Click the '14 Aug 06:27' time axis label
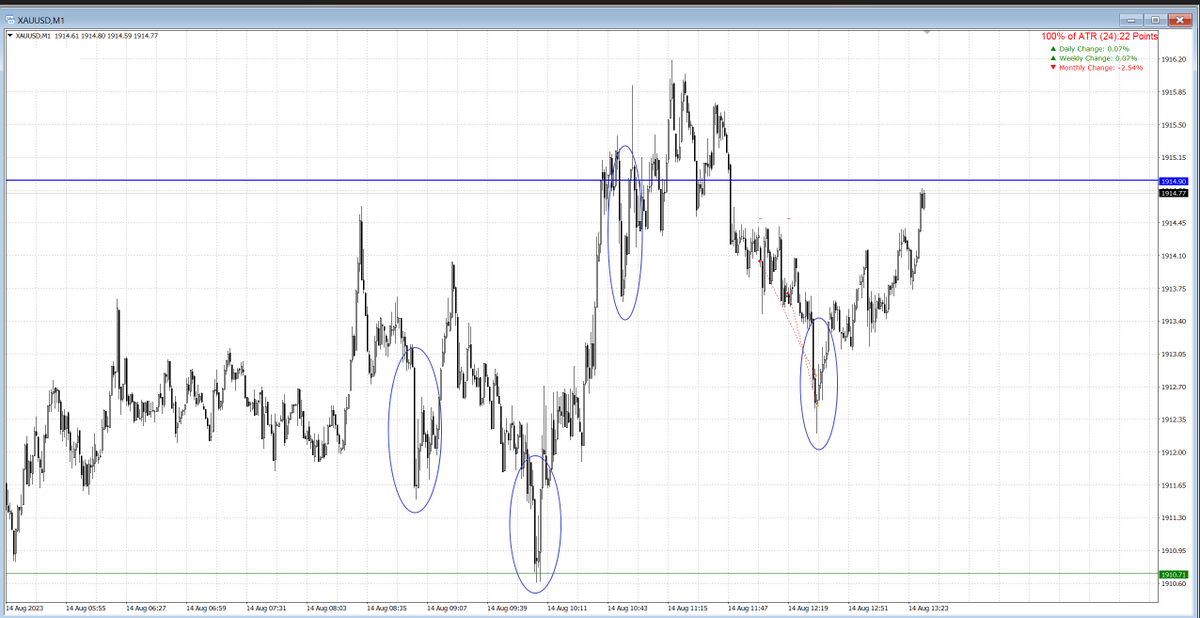The height and width of the screenshot is (618, 1200). 146,607
